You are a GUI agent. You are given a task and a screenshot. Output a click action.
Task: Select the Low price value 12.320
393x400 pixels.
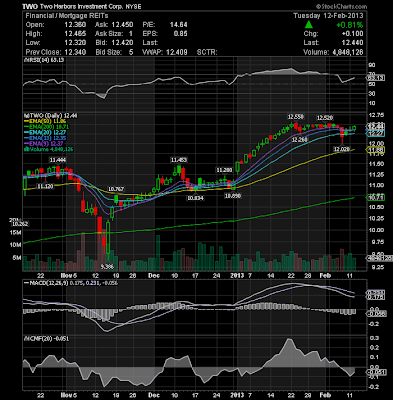[75, 42]
